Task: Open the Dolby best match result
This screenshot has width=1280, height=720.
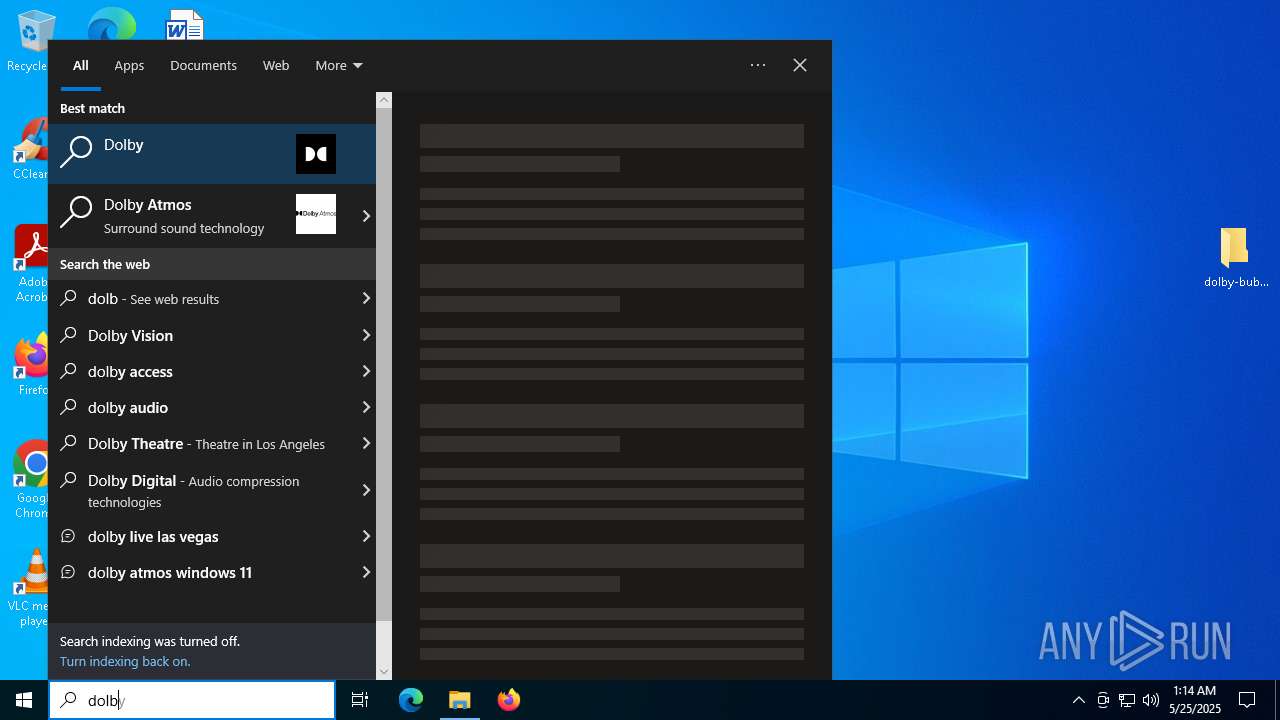Action: coord(212,154)
